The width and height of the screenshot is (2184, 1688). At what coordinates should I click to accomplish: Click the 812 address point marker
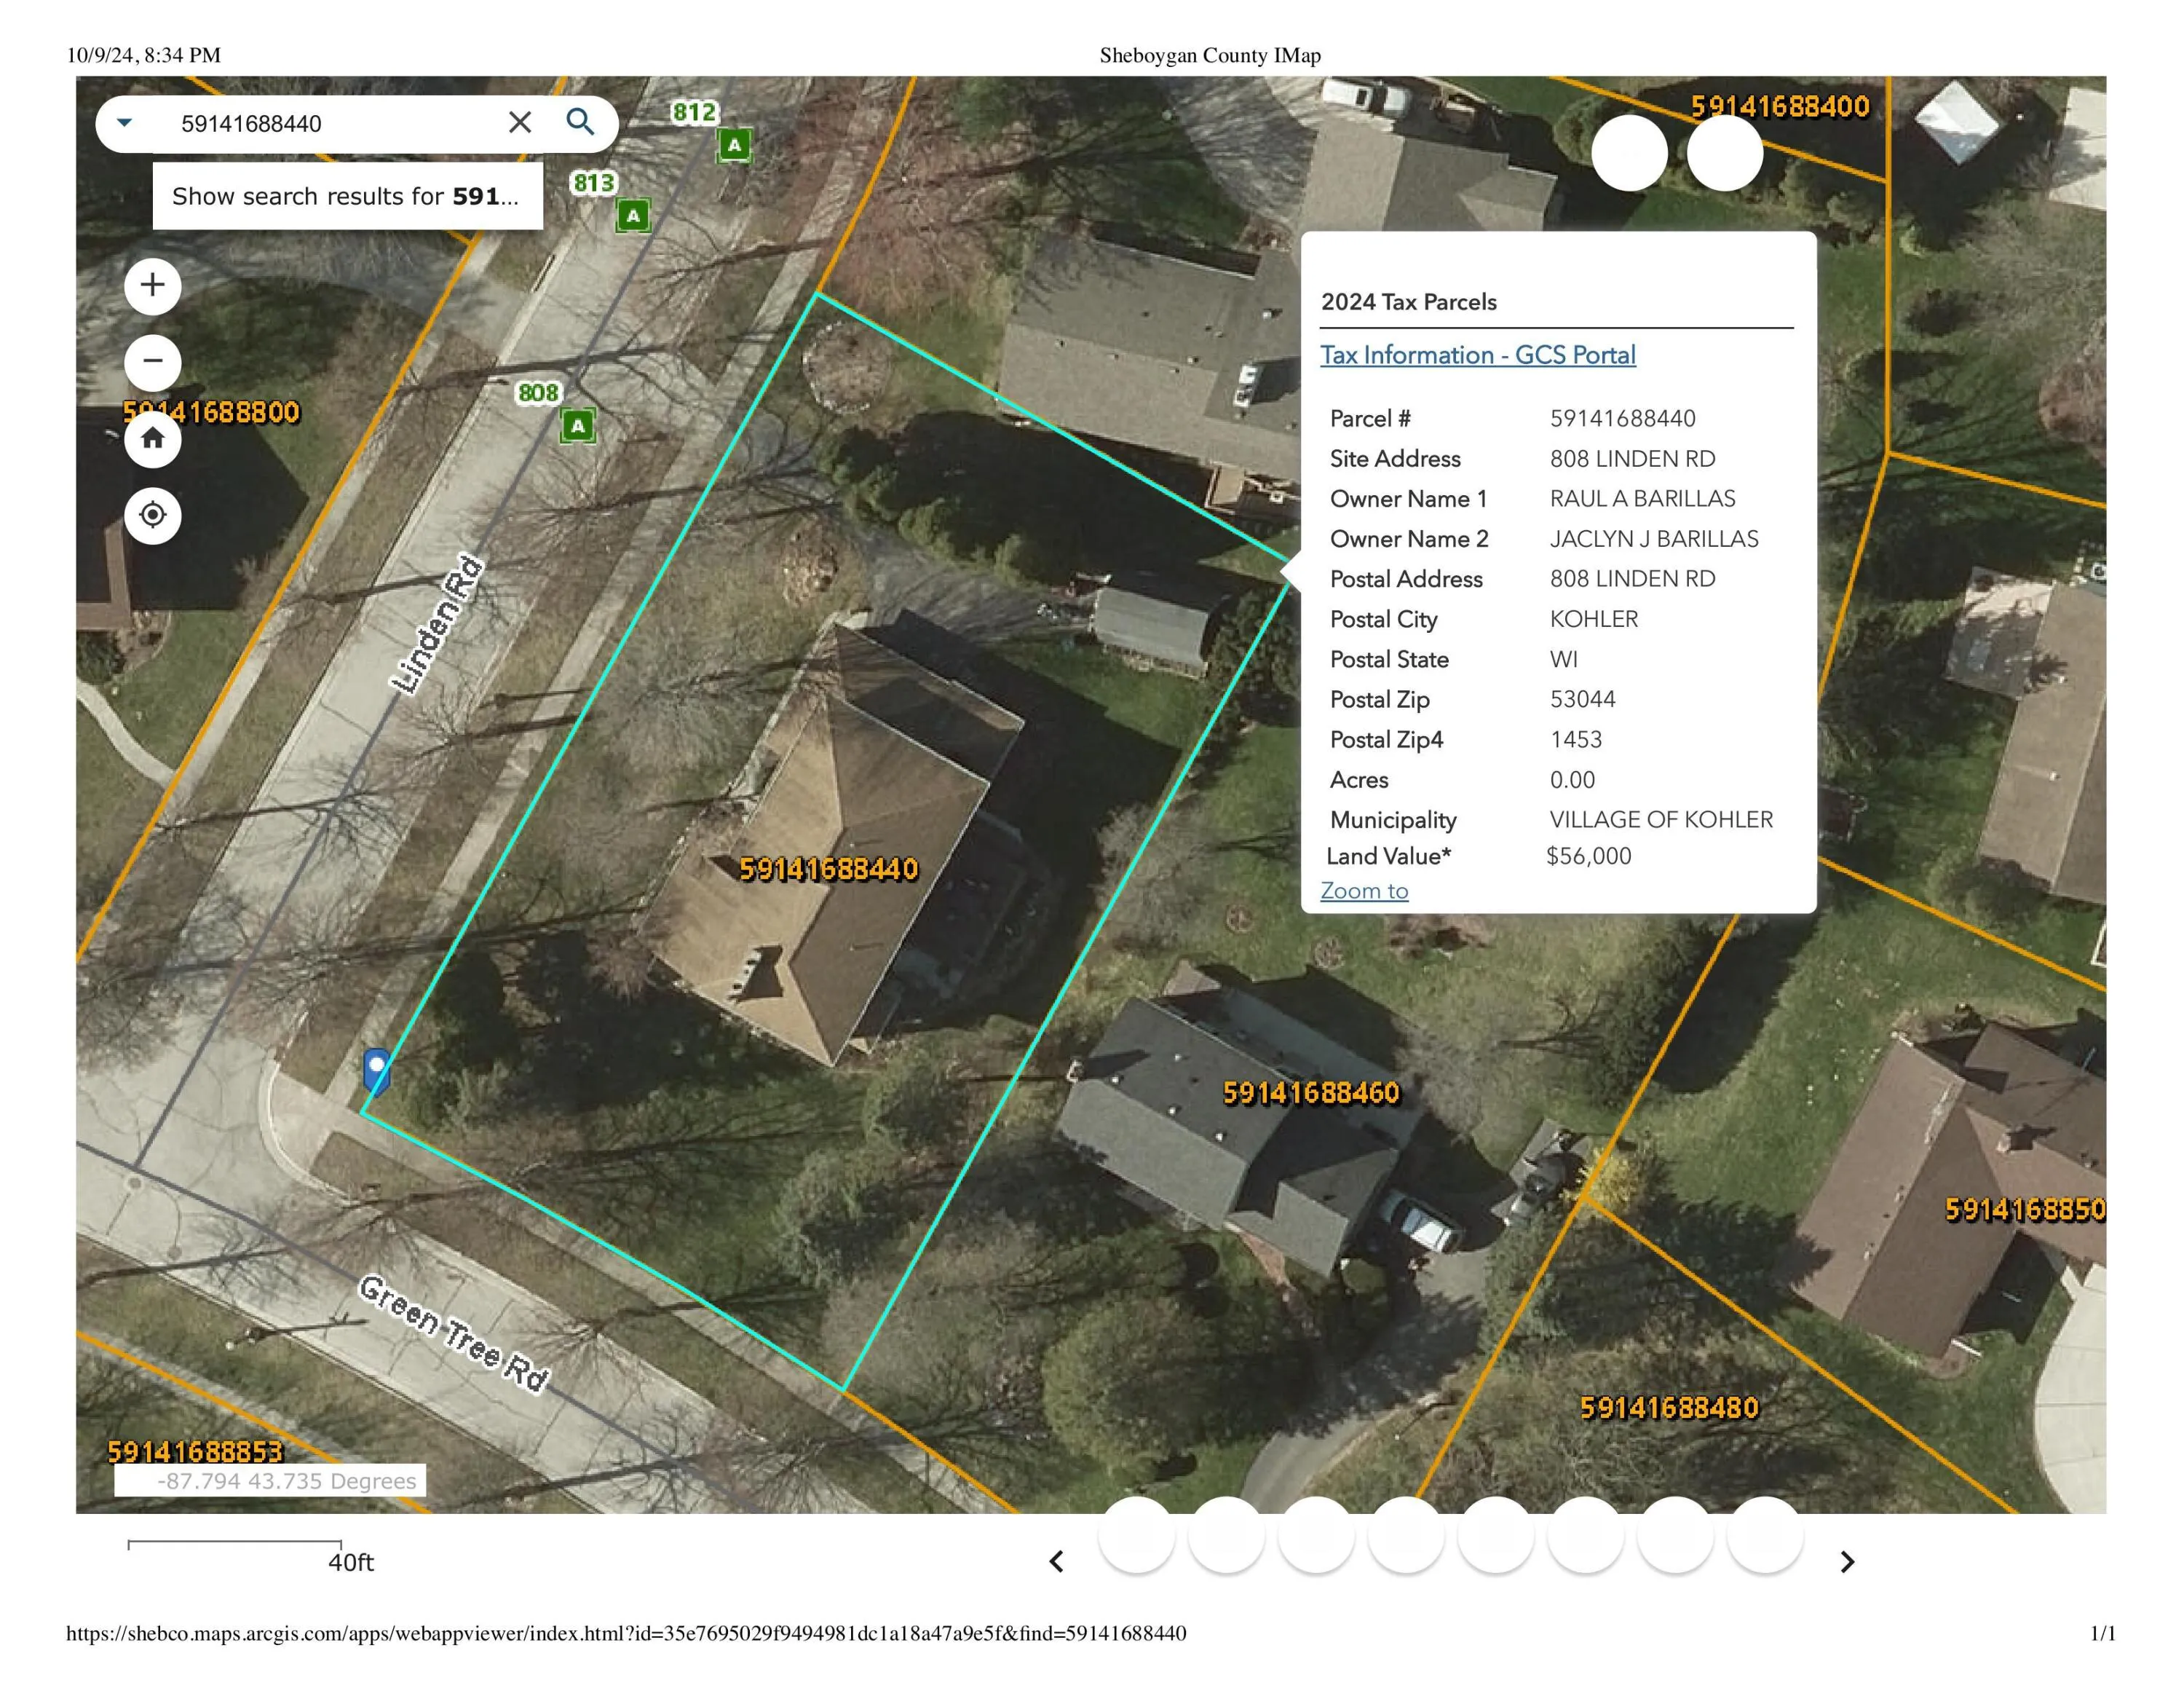734,145
